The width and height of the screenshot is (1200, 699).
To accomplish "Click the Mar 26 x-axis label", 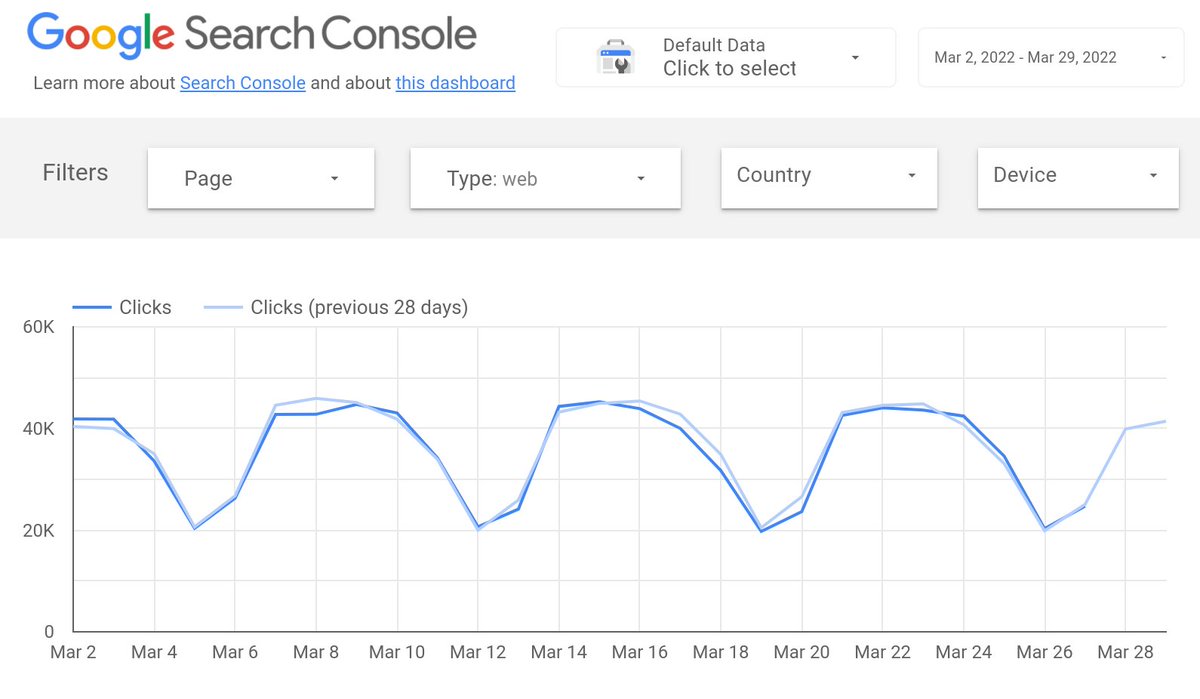I will pos(1044,652).
